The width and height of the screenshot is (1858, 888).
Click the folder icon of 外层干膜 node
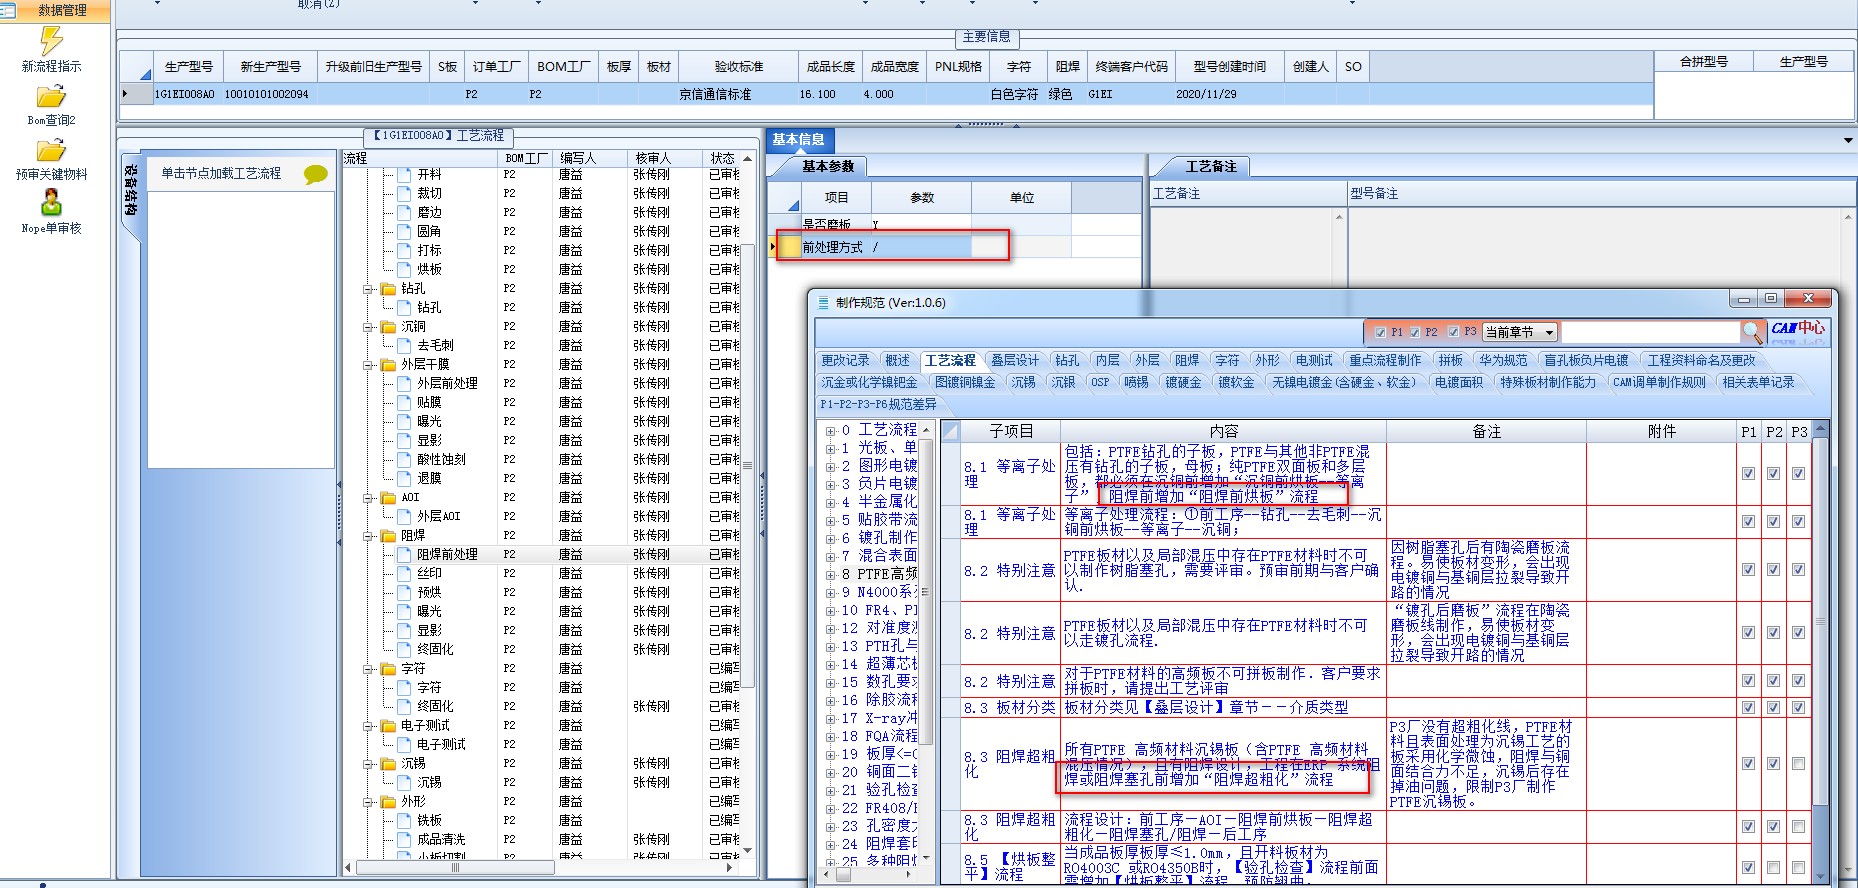(x=388, y=365)
